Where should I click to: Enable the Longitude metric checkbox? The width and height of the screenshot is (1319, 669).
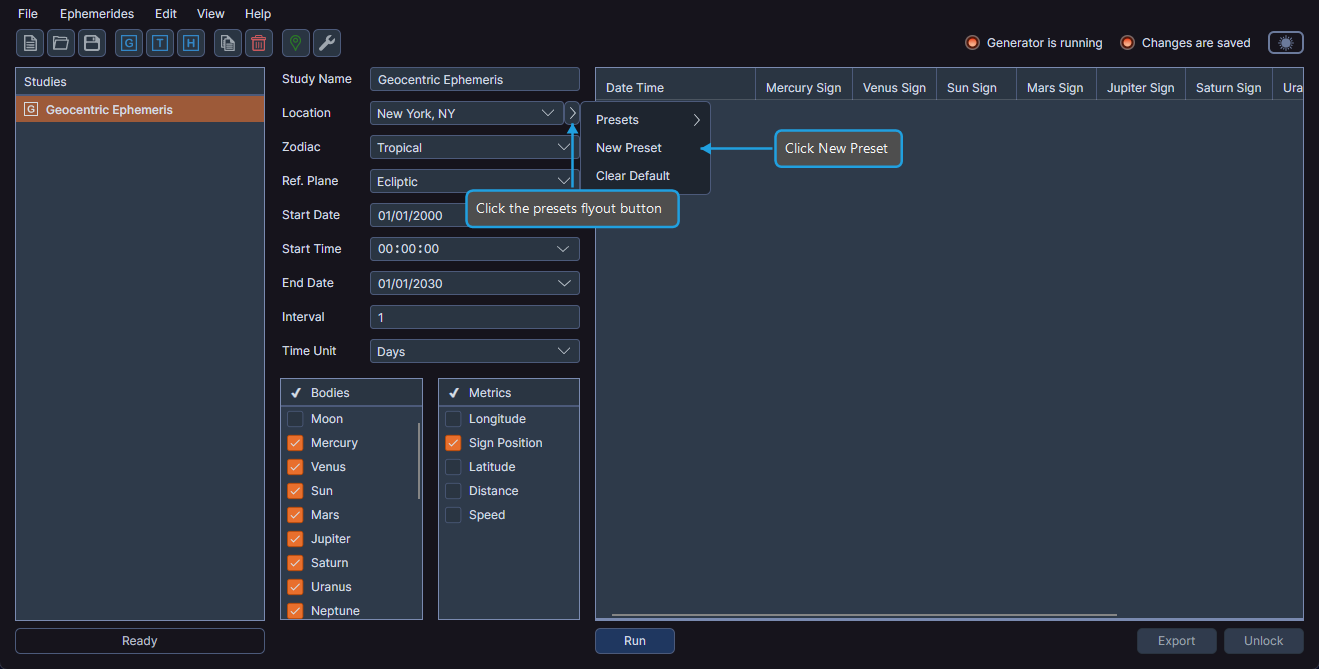(x=453, y=418)
